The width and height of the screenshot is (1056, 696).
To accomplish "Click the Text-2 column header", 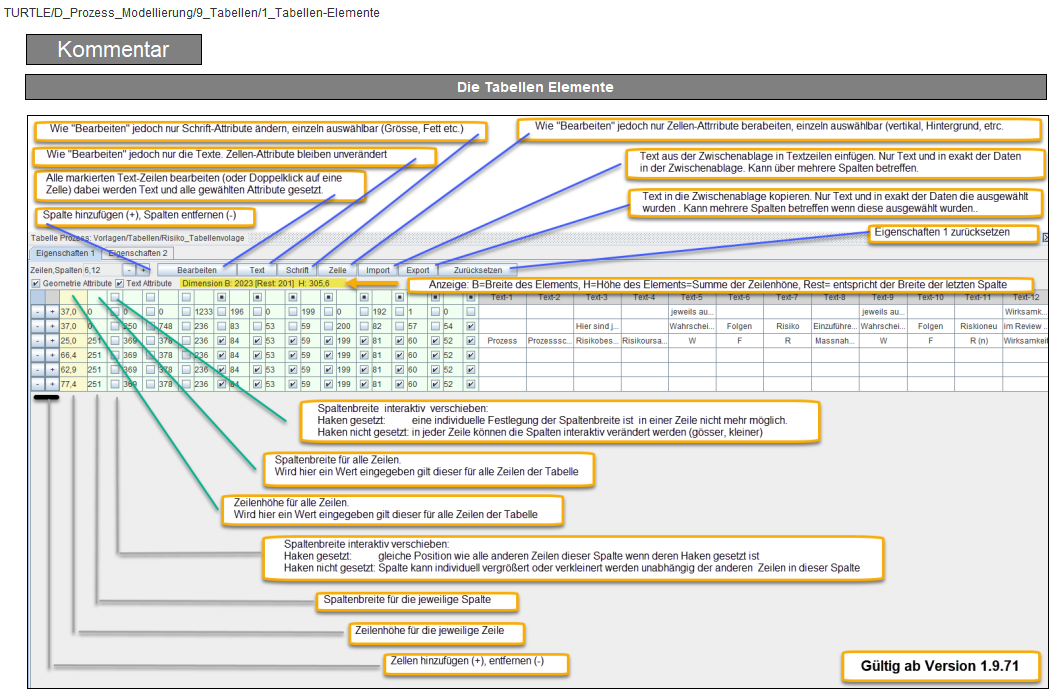I will click(550, 297).
